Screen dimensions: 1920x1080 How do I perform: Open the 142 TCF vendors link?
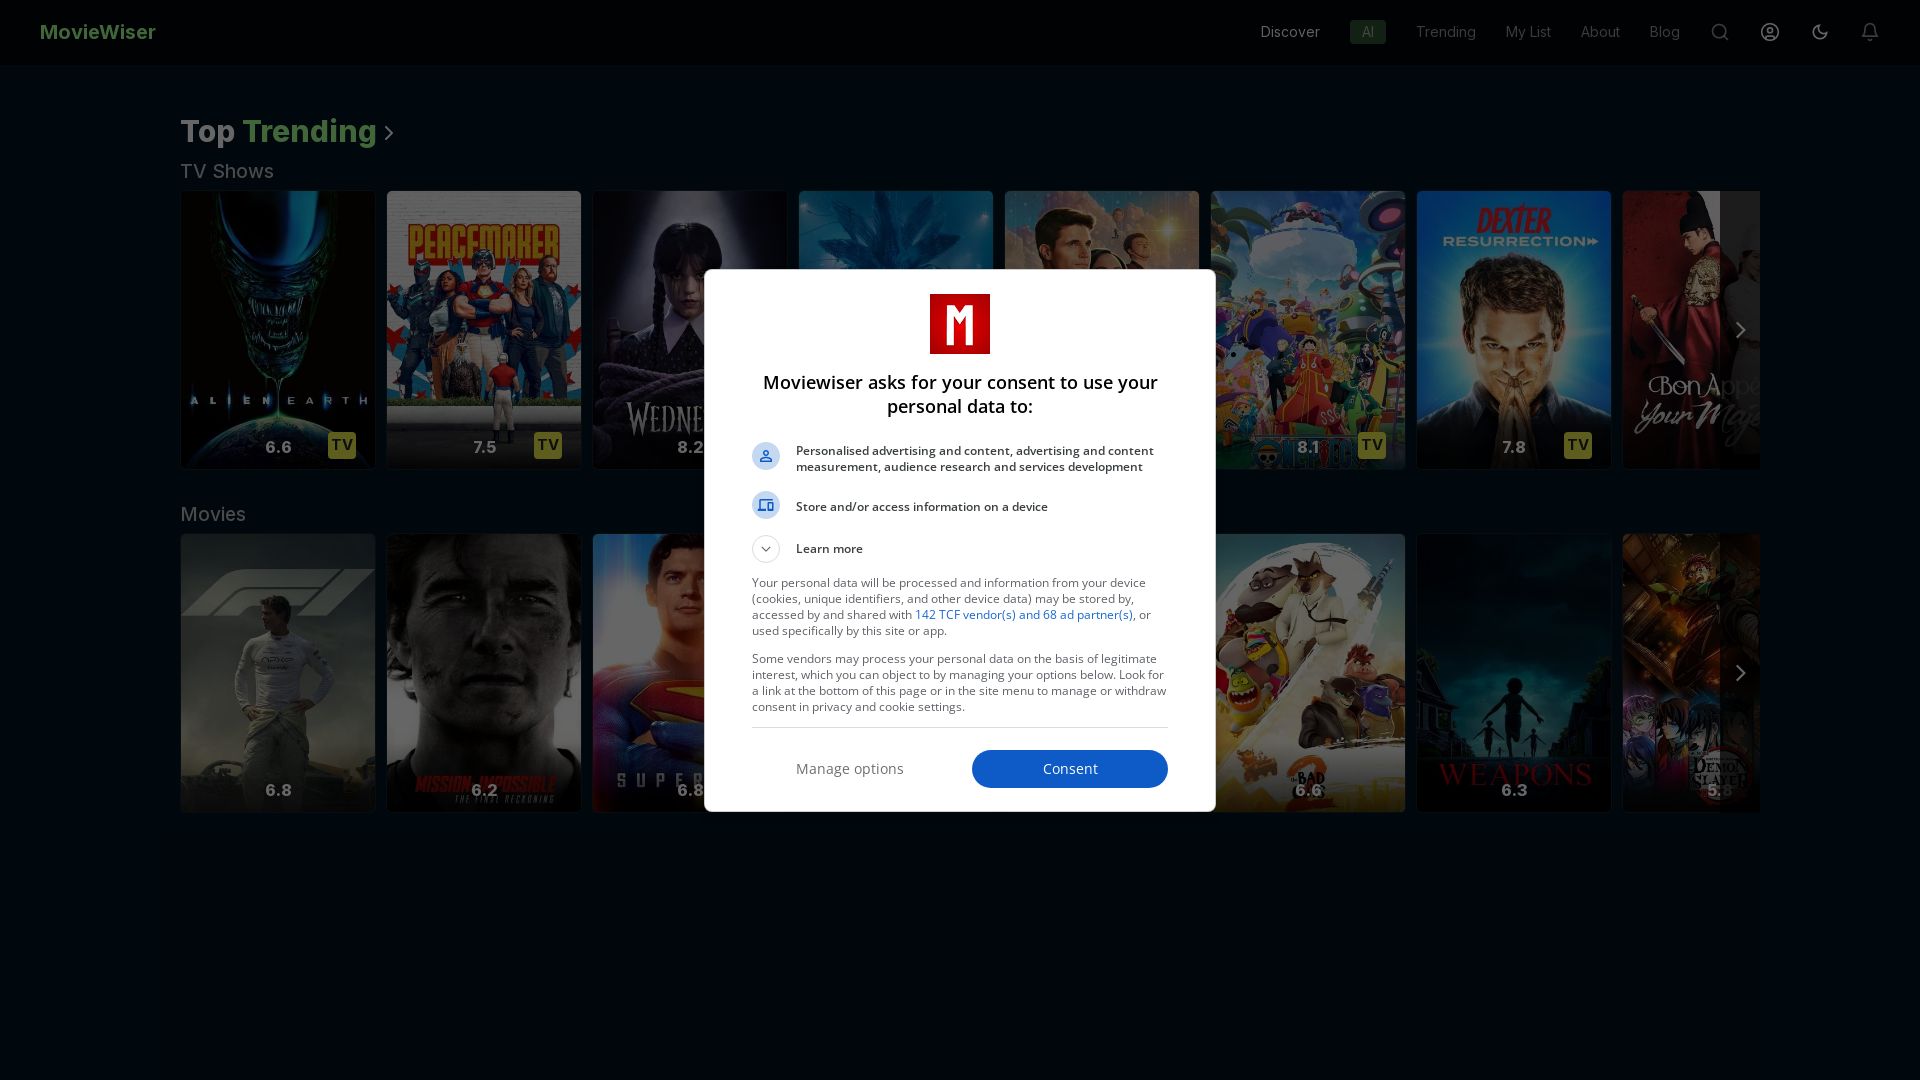pyautogui.click(x=1024, y=614)
